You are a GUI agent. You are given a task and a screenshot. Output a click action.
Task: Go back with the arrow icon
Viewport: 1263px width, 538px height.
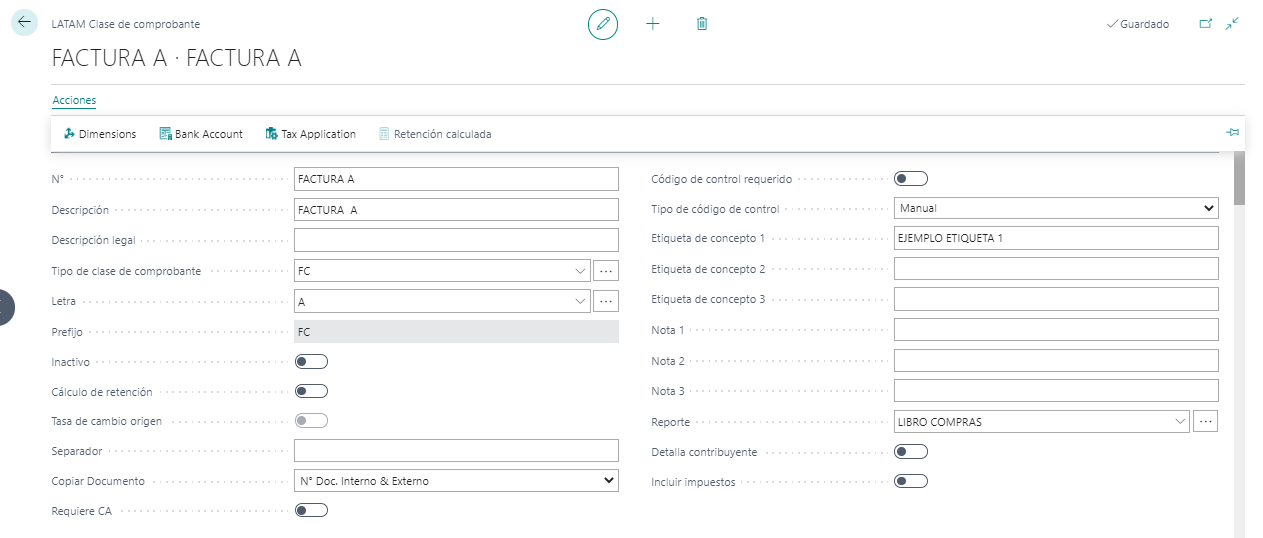(24, 23)
